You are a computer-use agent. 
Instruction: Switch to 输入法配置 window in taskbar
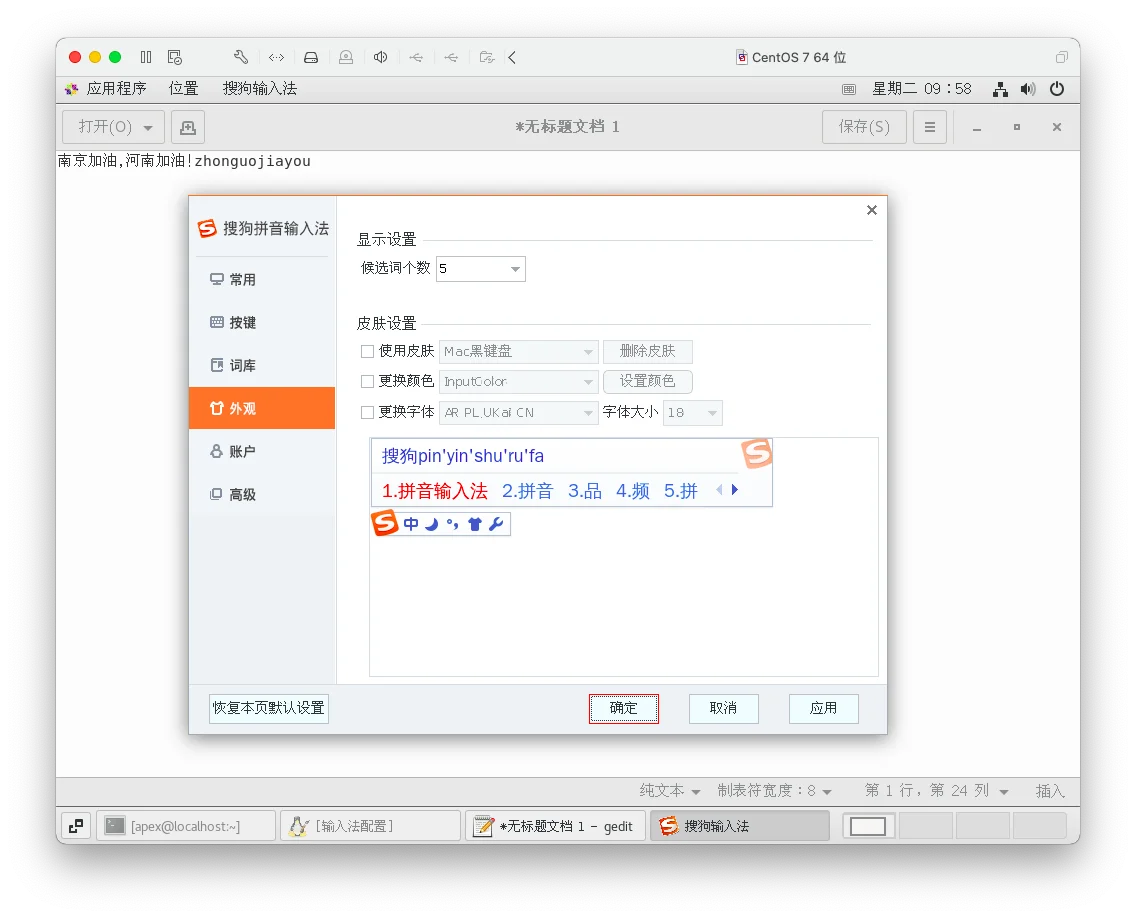[371, 826]
